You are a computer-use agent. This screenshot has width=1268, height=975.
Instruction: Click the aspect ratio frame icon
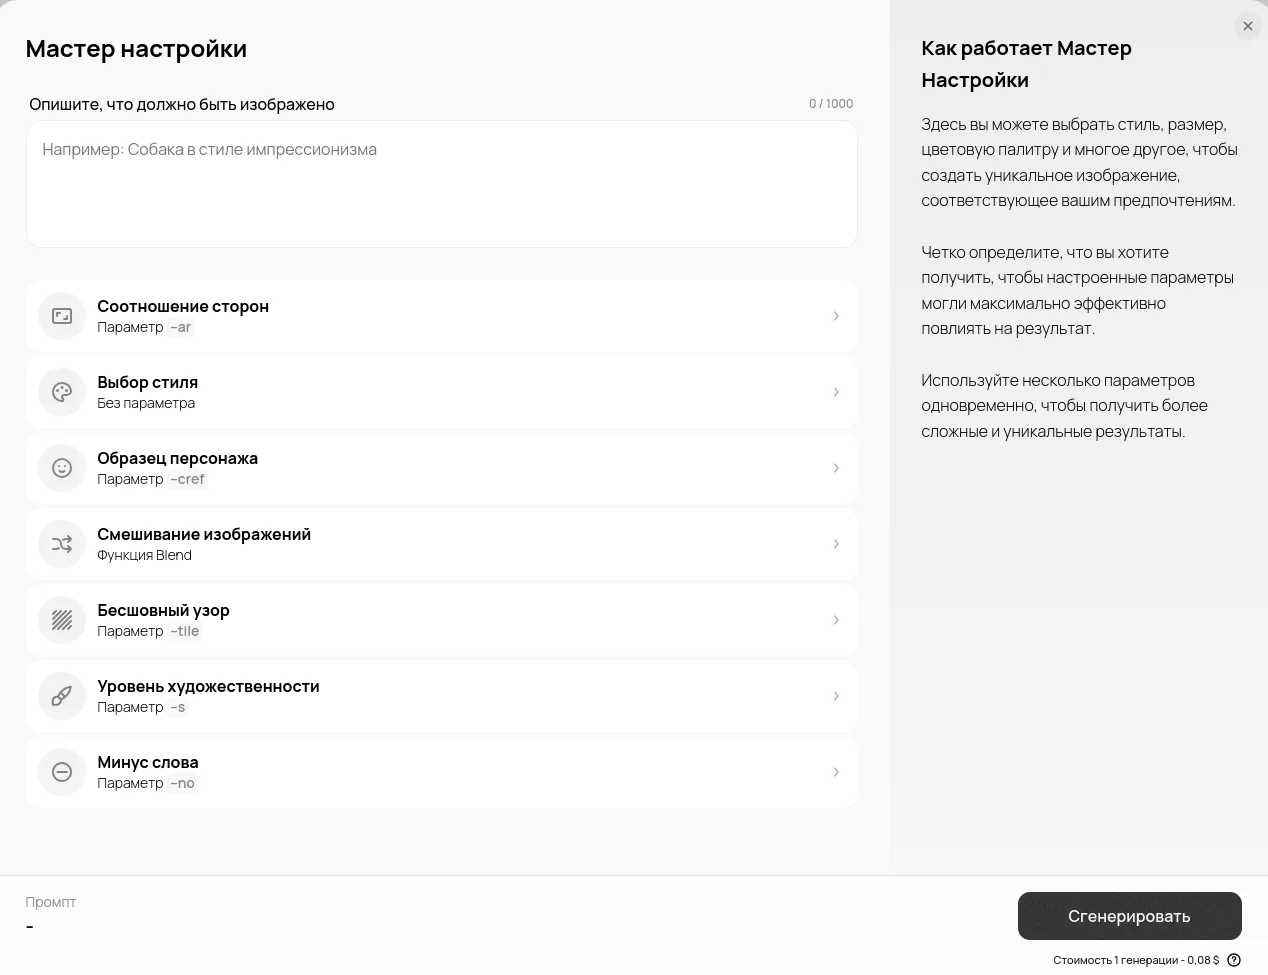point(62,316)
